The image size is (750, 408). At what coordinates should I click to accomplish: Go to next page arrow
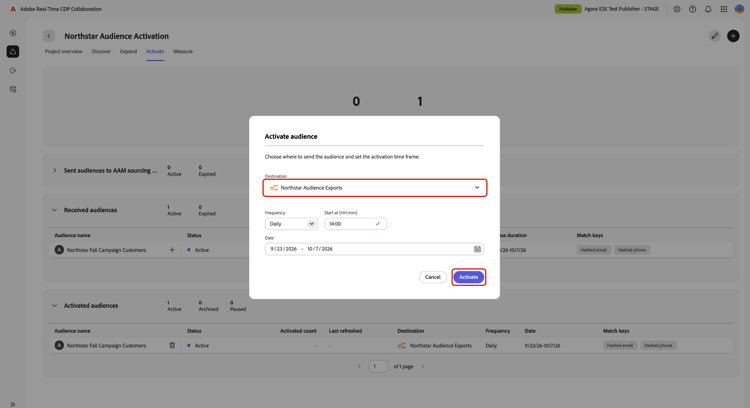pyautogui.click(x=423, y=366)
